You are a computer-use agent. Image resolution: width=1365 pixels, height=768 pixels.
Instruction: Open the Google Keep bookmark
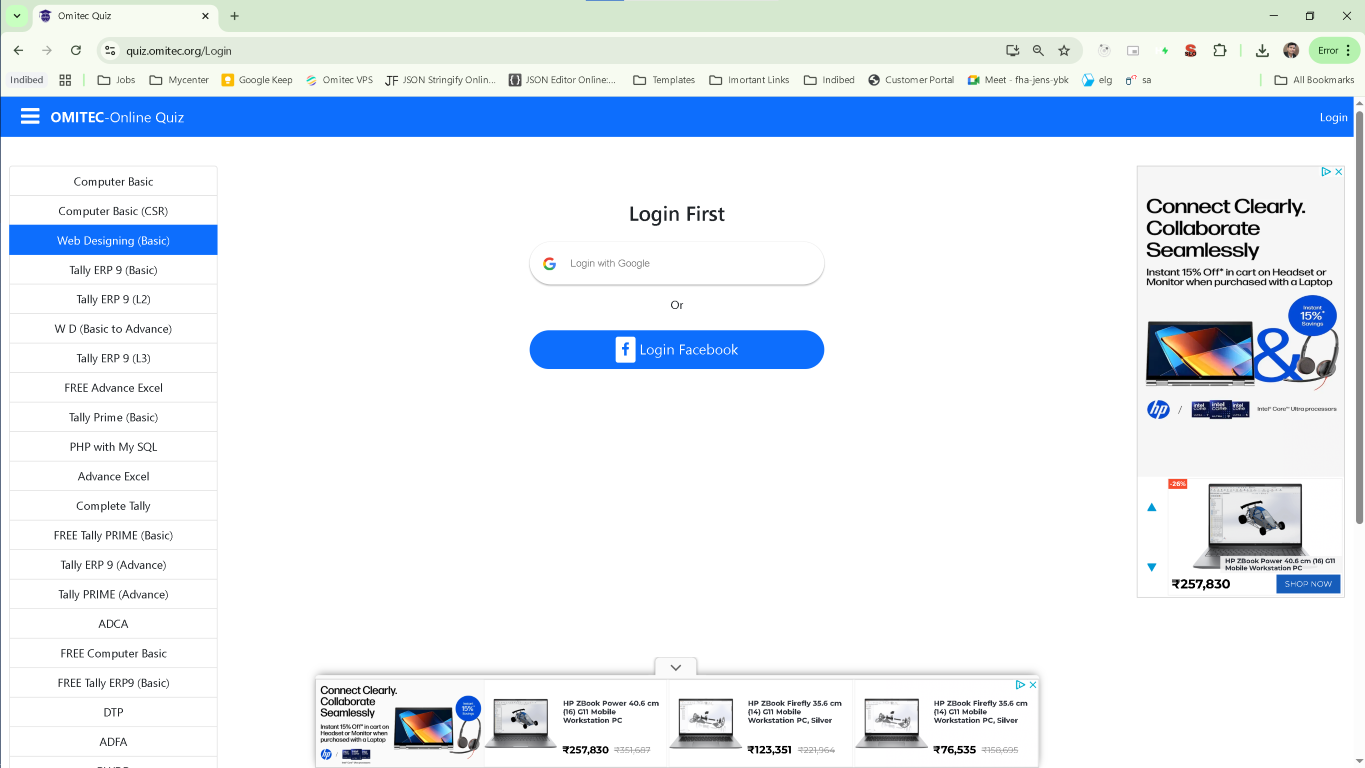257,80
